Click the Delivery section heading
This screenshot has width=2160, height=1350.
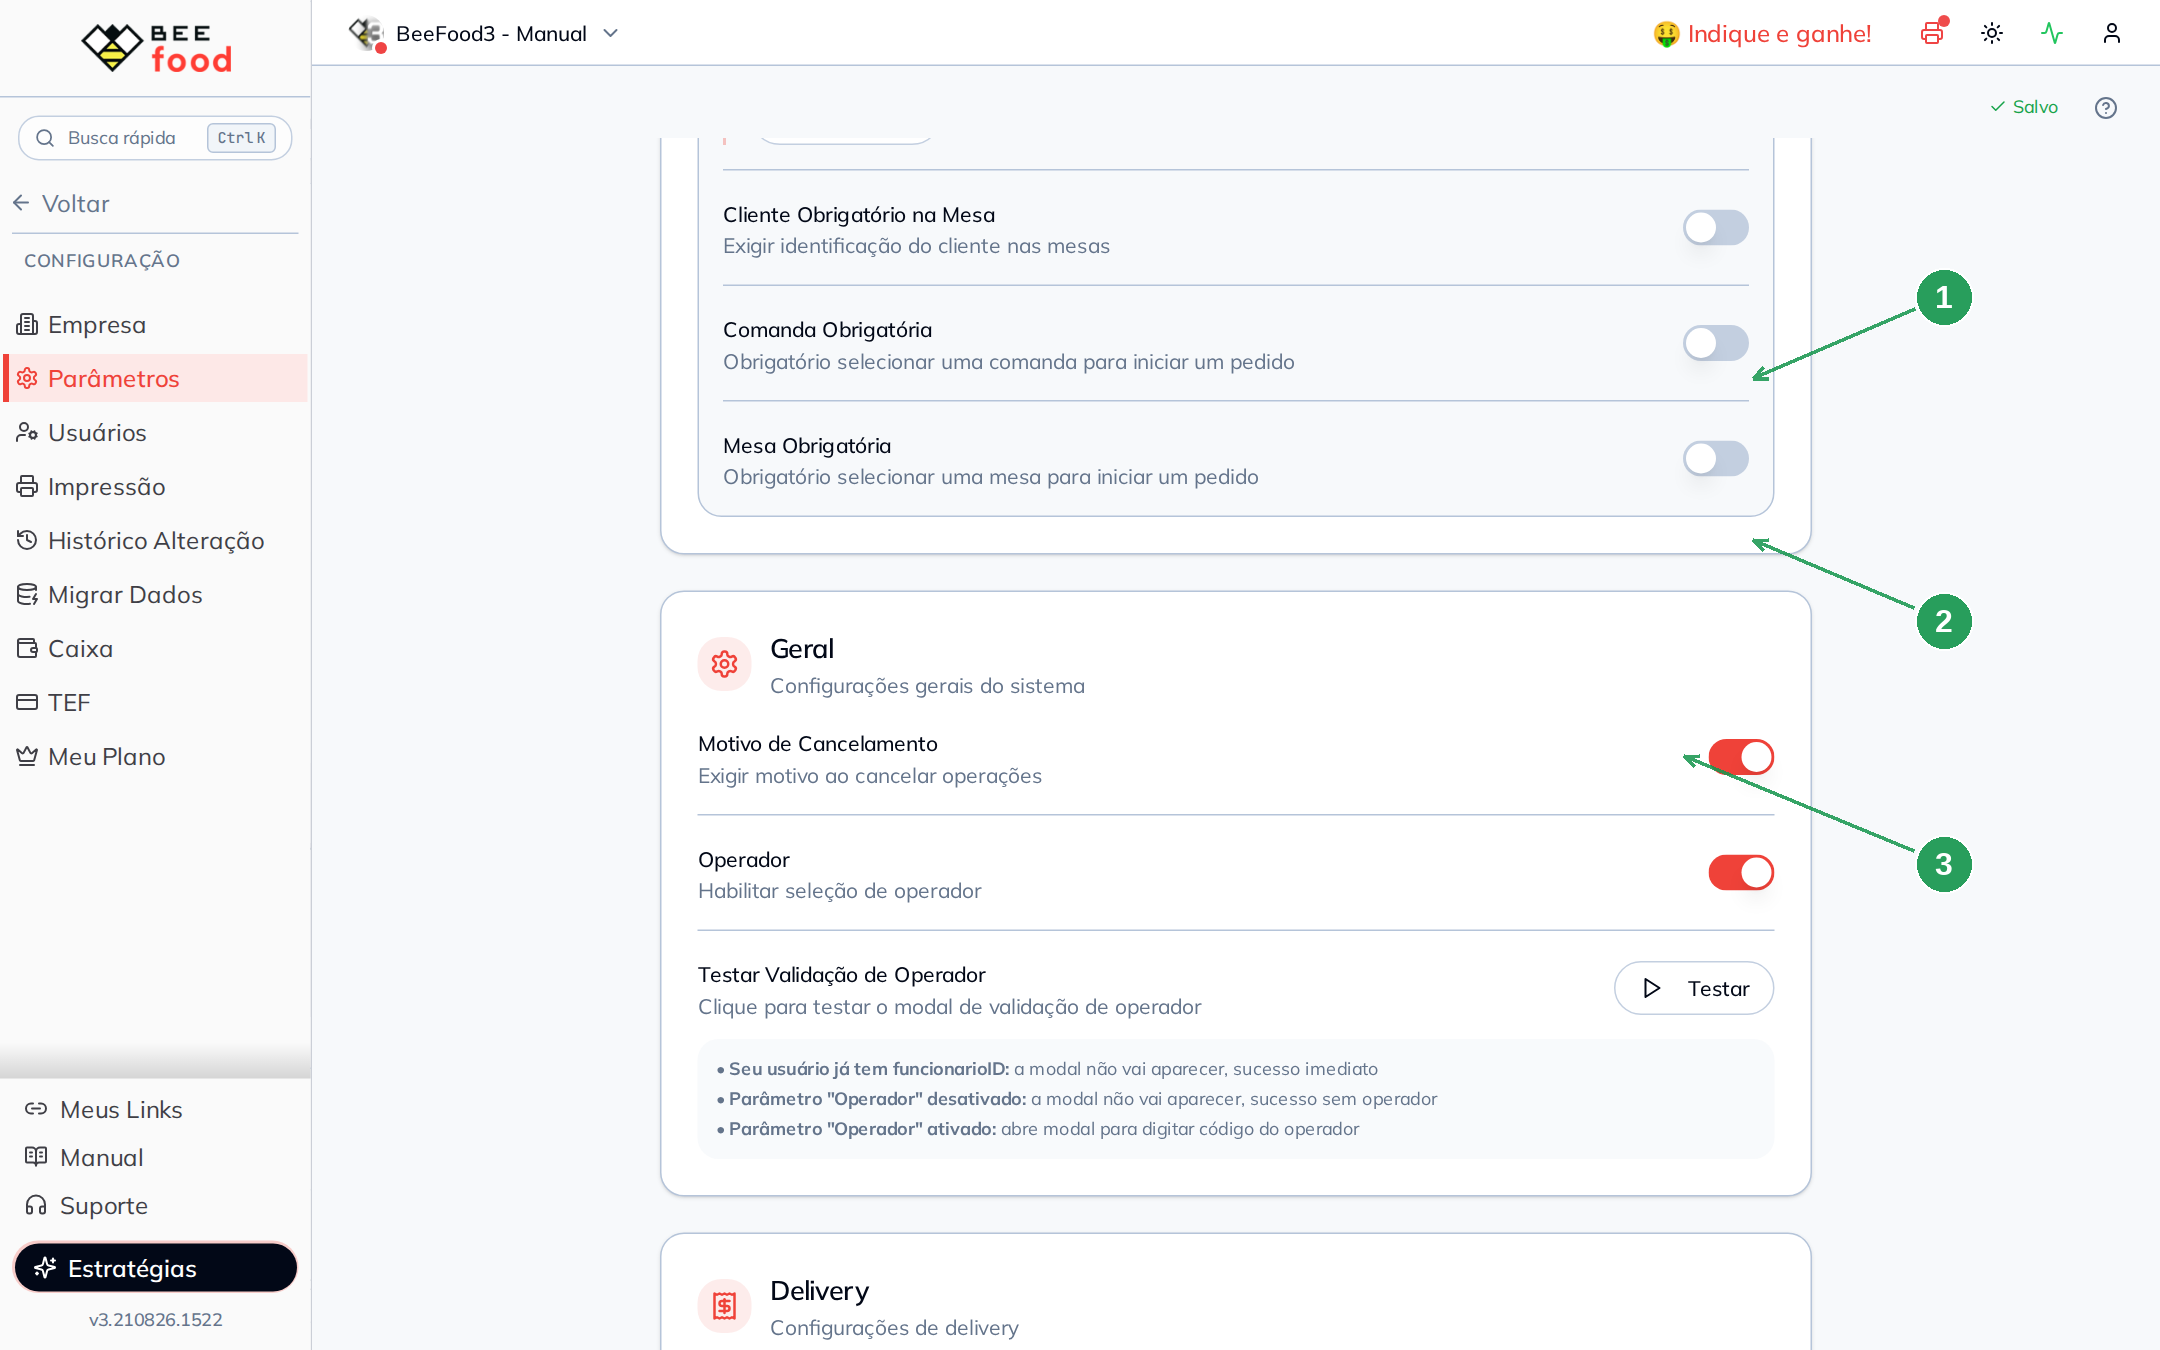tap(820, 1291)
